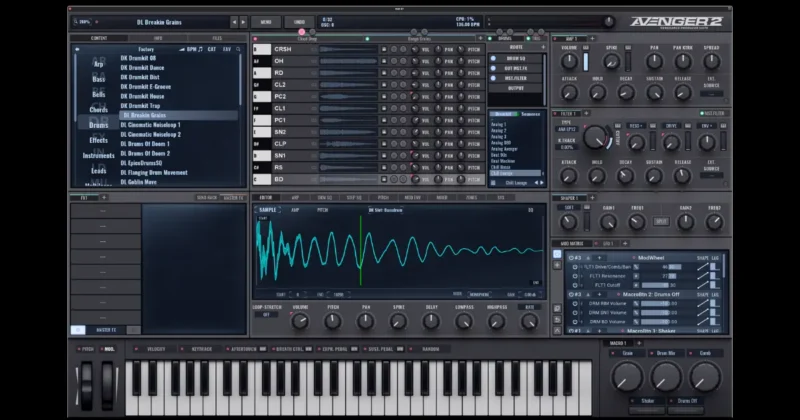The image size is (800, 420).
Task: Open the sample MODE dropdown in editor
Action: 480,294
